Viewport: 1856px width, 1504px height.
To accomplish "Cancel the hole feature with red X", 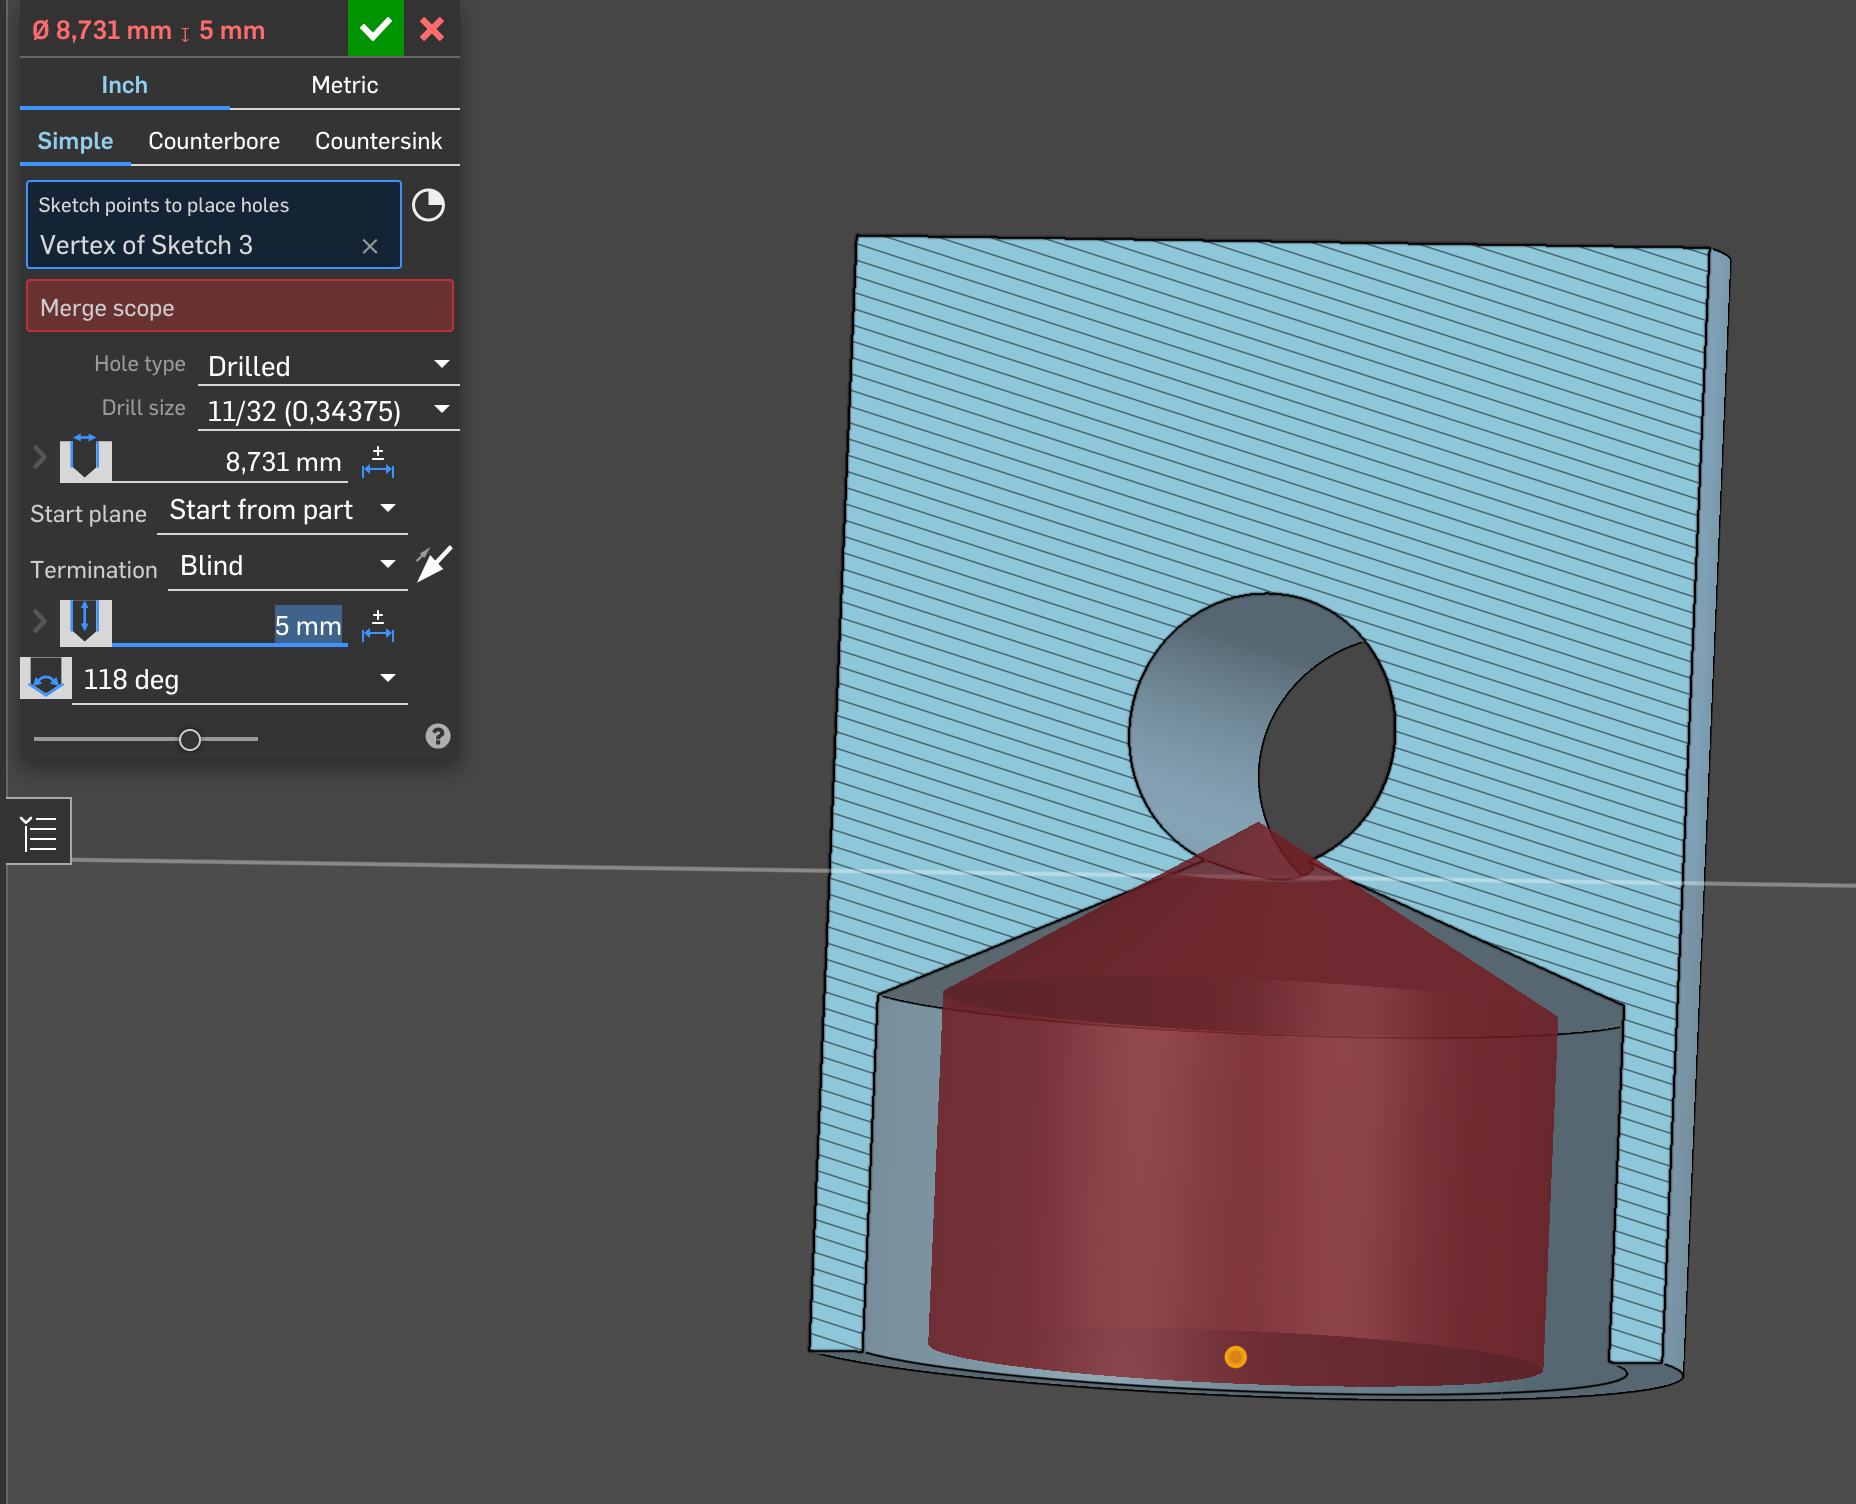I will click(x=432, y=29).
